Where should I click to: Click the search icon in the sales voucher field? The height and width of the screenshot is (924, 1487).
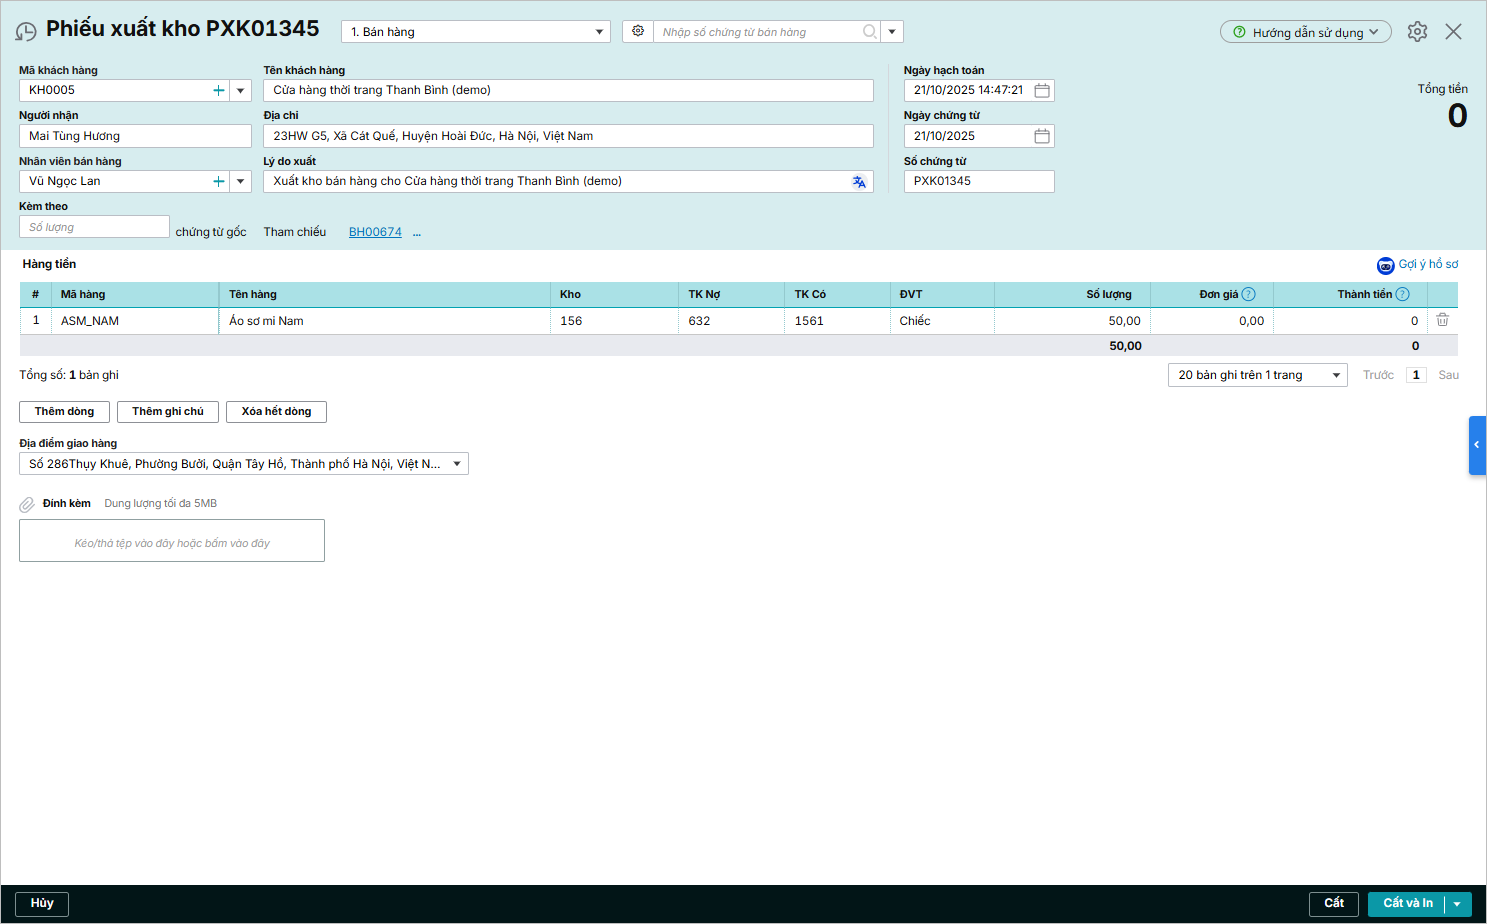870,32
